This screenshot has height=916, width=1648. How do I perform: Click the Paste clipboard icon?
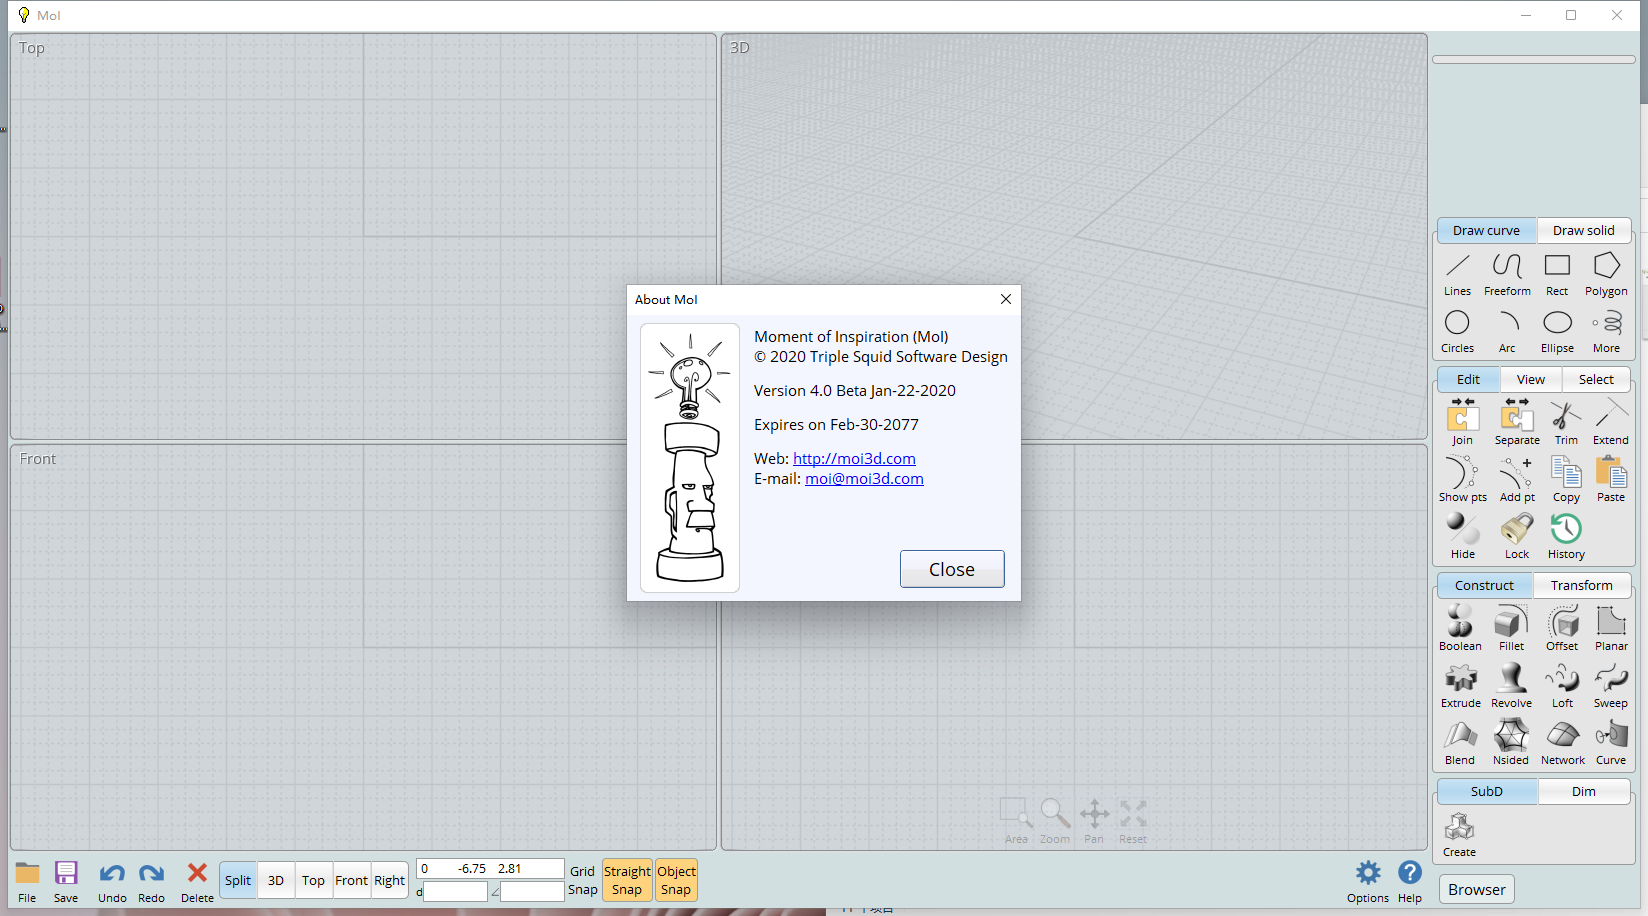coord(1611,479)
